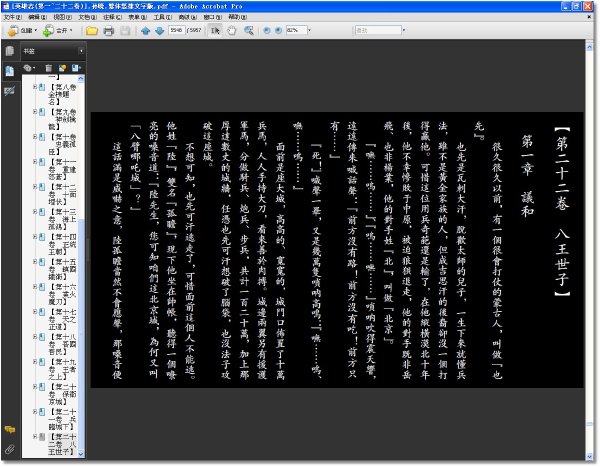Open the 文档 (Document) menu
This screenshot has height=467, width=600.
coord(87,17)
